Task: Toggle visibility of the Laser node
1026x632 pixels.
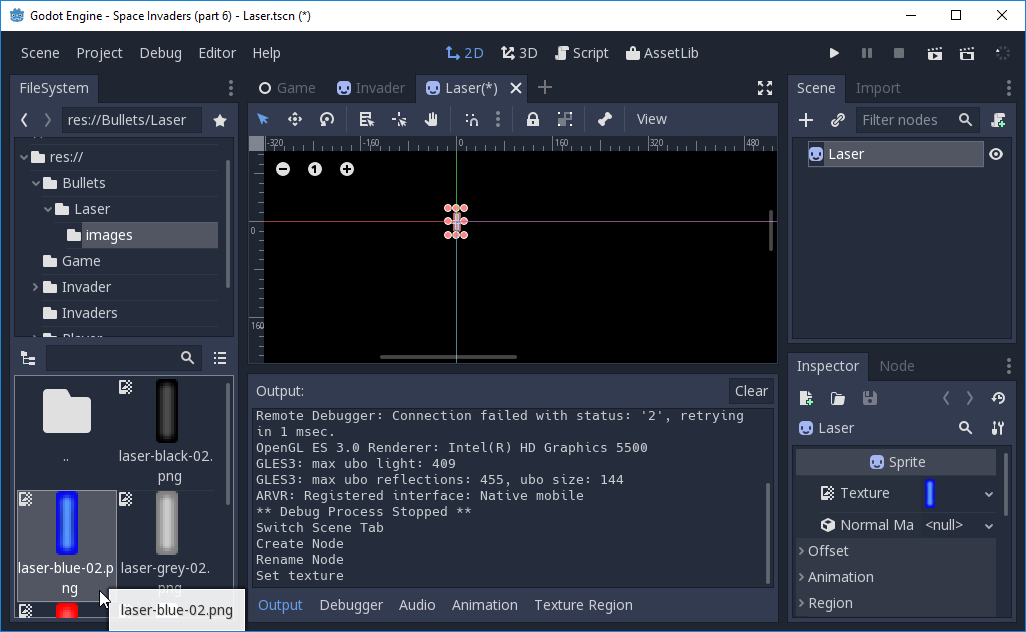Action: [x=997, y=154]
